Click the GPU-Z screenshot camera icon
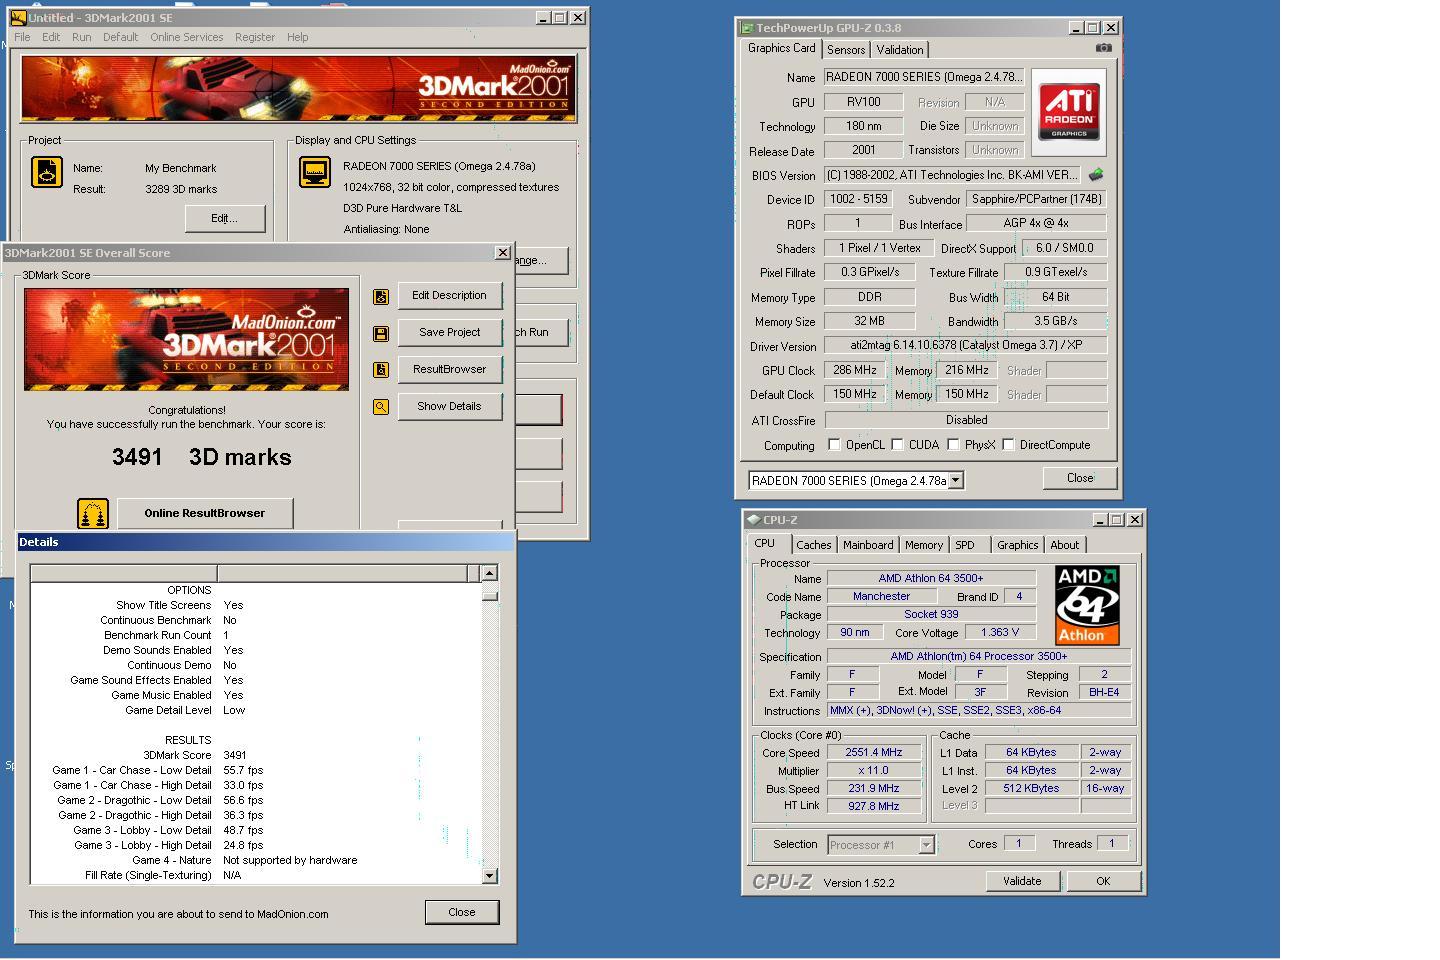Image resolution: width=1440 pixels, height=960 pixels. [x=1103, y=48]
